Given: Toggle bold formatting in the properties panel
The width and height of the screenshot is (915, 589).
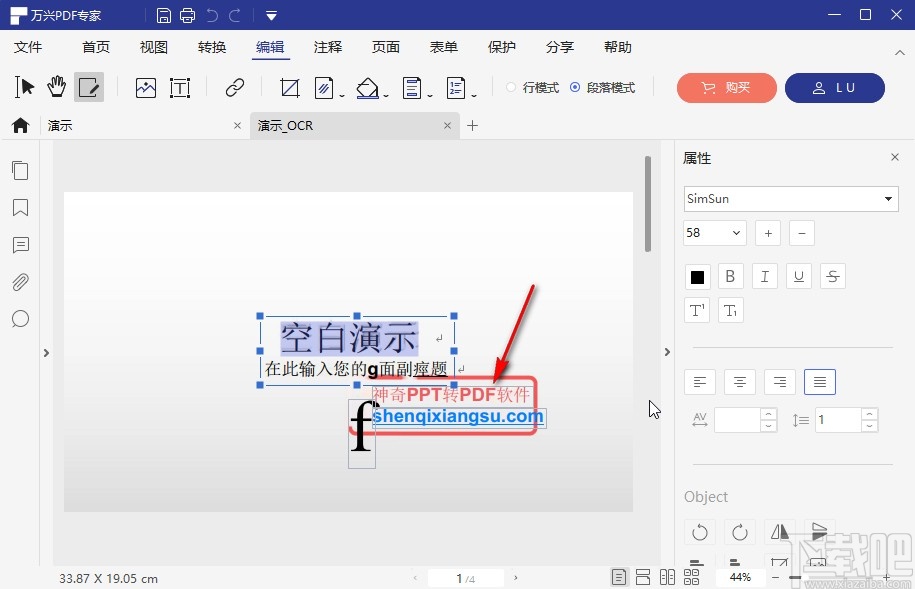Looking at the screenshot, I should click(x=730, y=276).
